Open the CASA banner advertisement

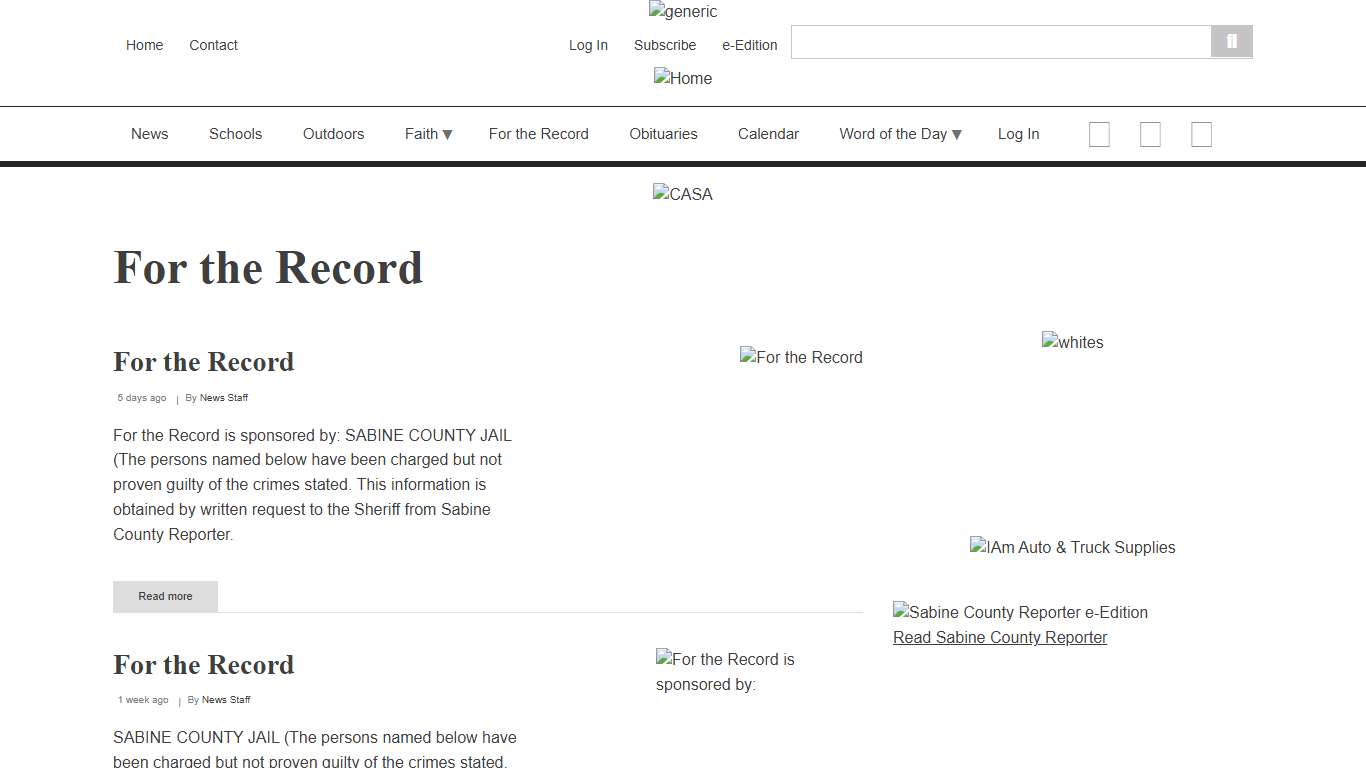[x=683, y=194]
